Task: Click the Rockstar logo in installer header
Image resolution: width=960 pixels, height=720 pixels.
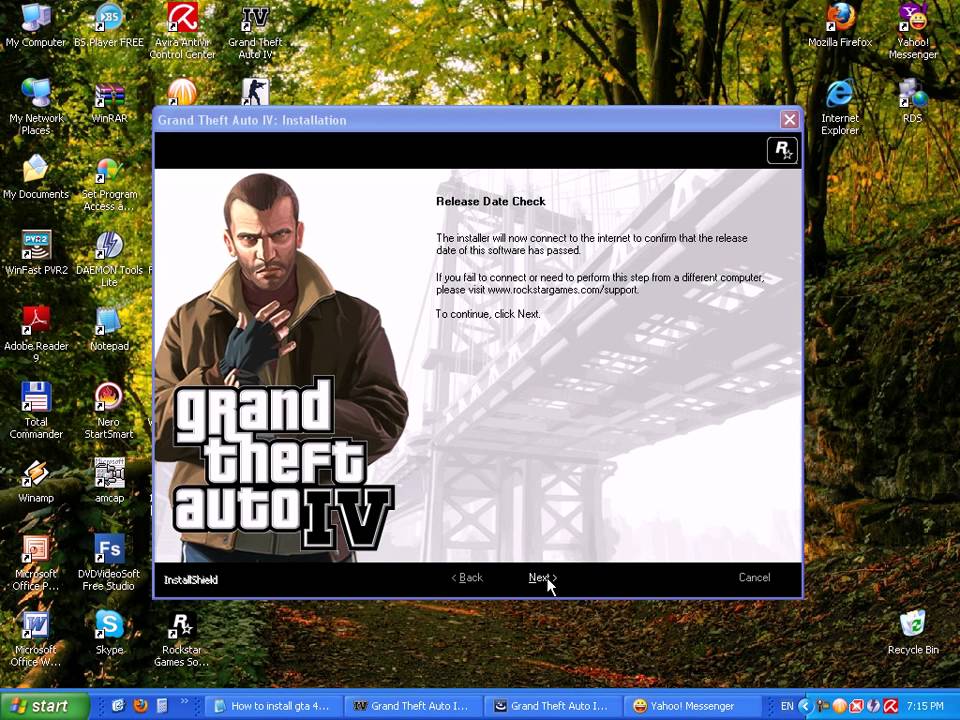Action: tap(782, 150)
